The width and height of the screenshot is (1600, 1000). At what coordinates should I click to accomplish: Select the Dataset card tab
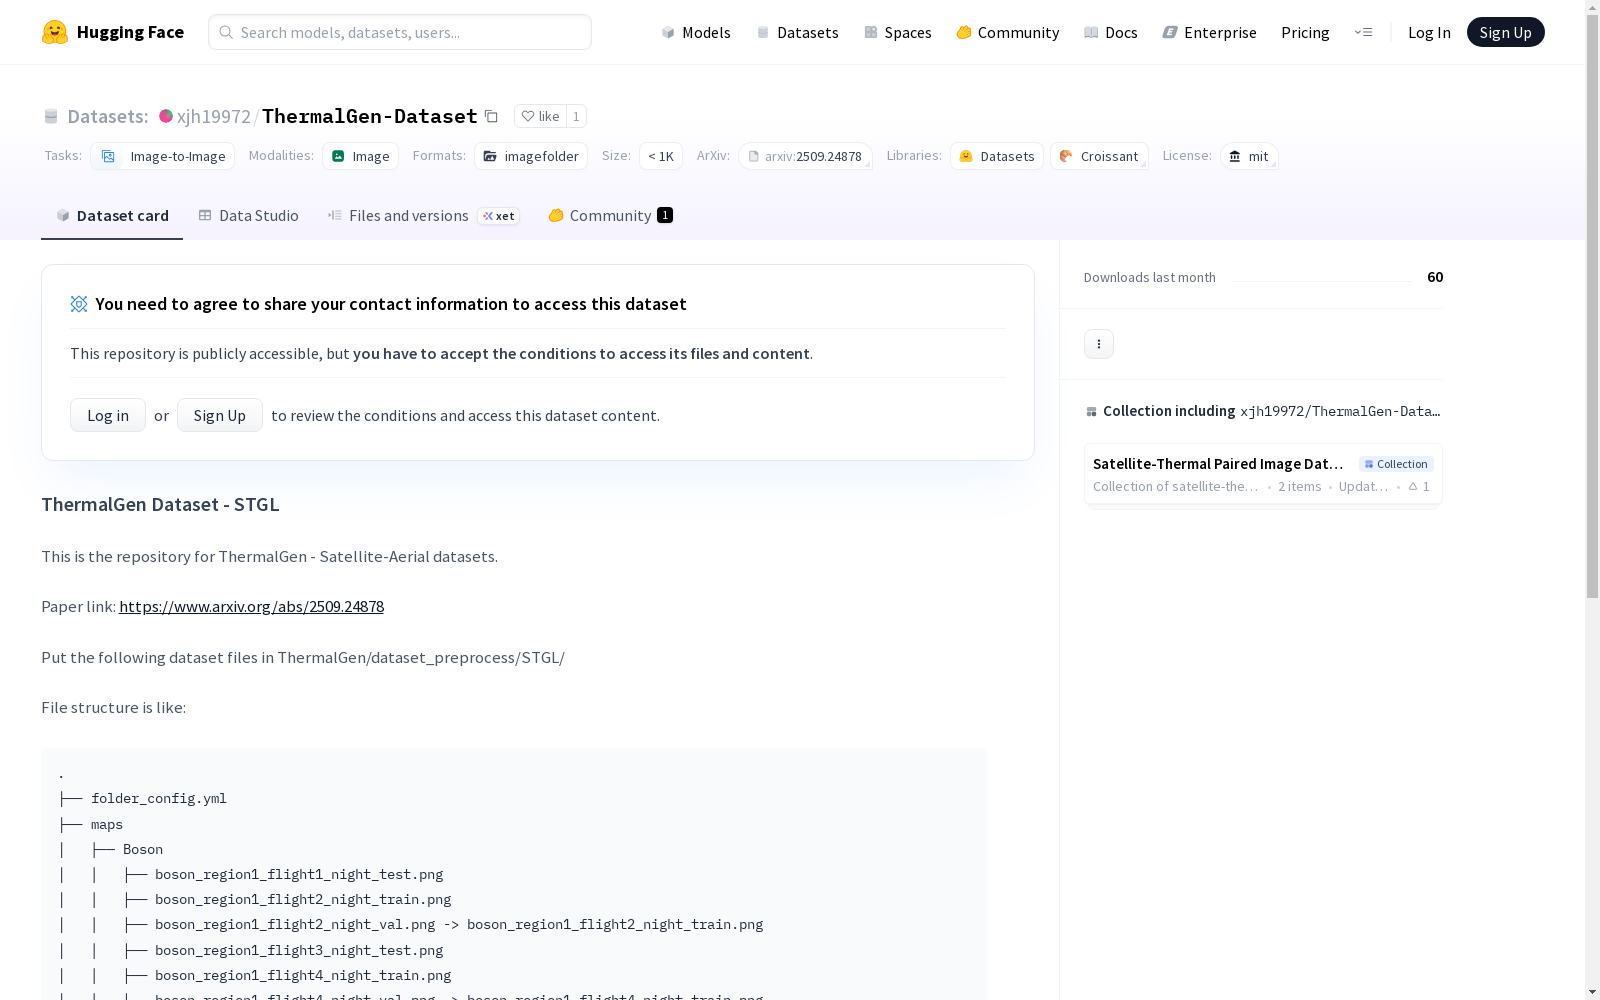click(x=112, y=216)
